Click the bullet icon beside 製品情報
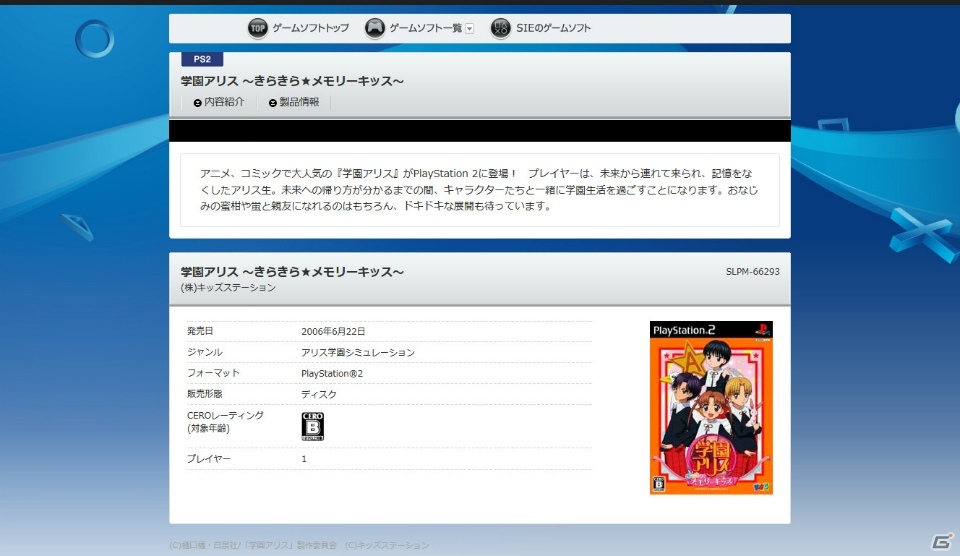 coord(272,103)
